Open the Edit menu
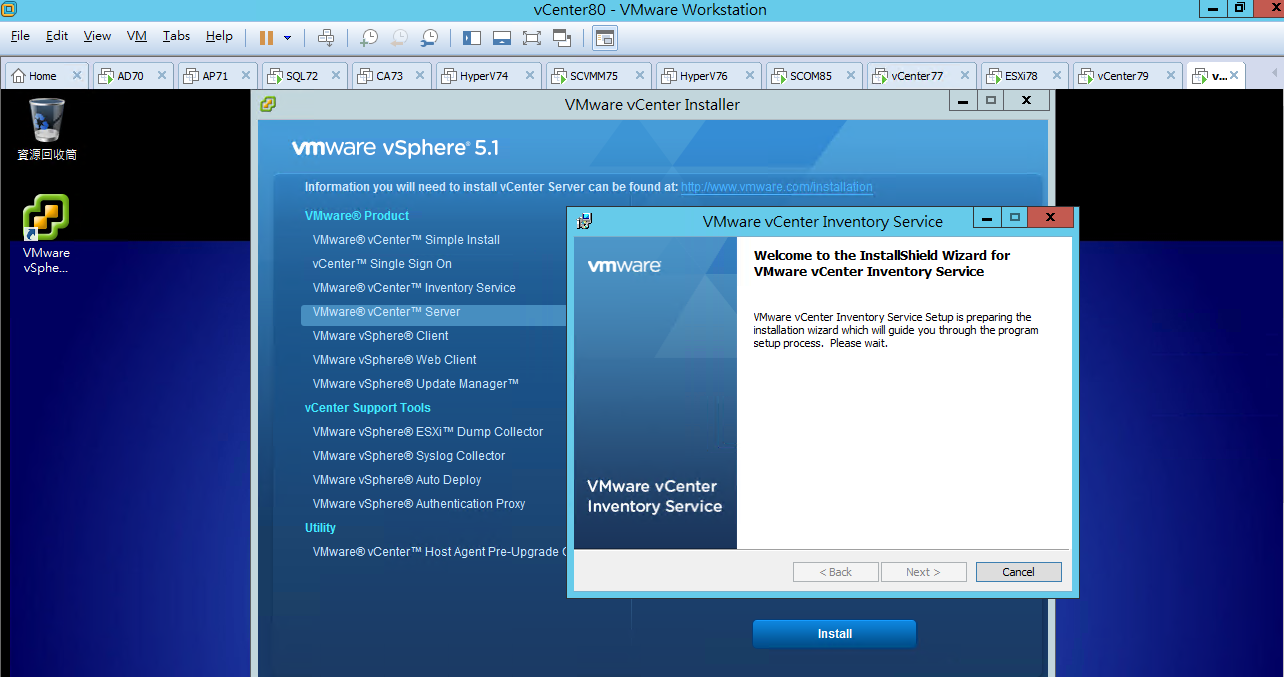 [x=57, y=36]
